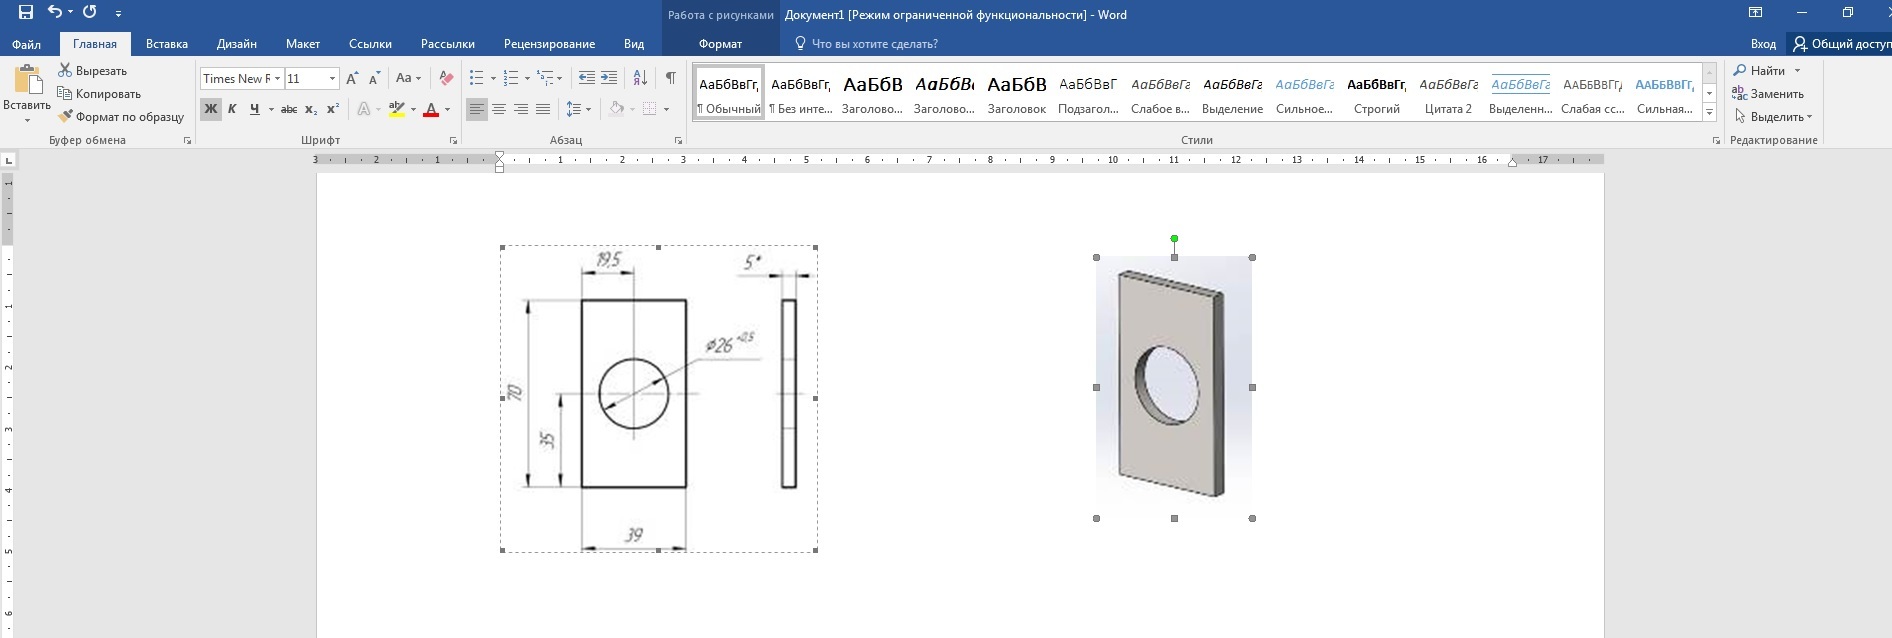The width and height of the screenshot is (1892, 638).
Task: Apply the Обычный style
Action: [729, 94]
